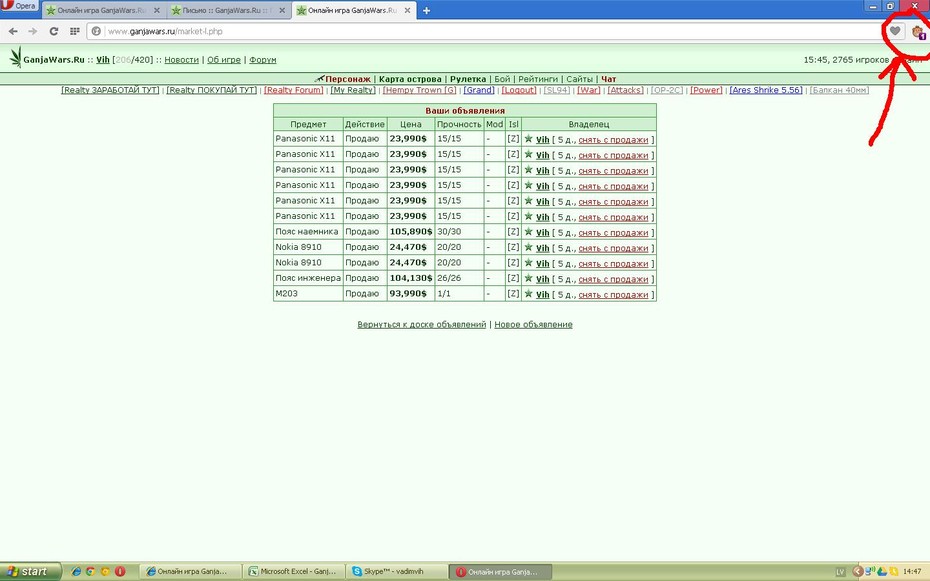This screenshot has width=930, height=581.
Task: Open [Realty ЗАРАБОТАЙ ТУТ] shortcut link
Action: point(110,90)
